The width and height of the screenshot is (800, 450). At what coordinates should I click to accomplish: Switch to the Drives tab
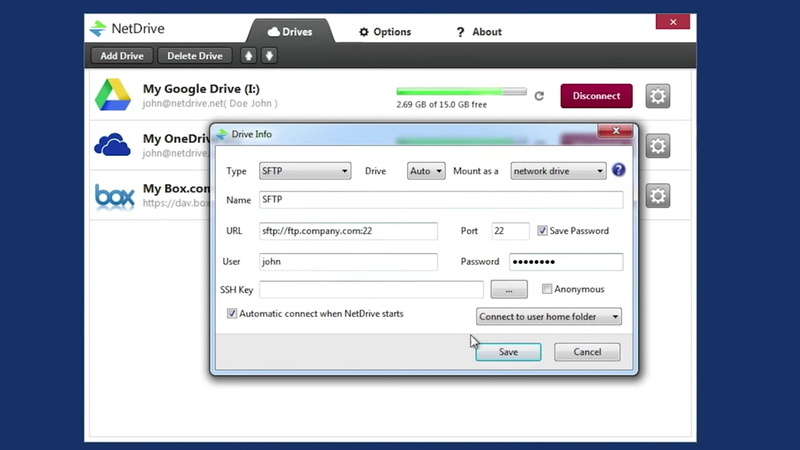pos(290,32)
